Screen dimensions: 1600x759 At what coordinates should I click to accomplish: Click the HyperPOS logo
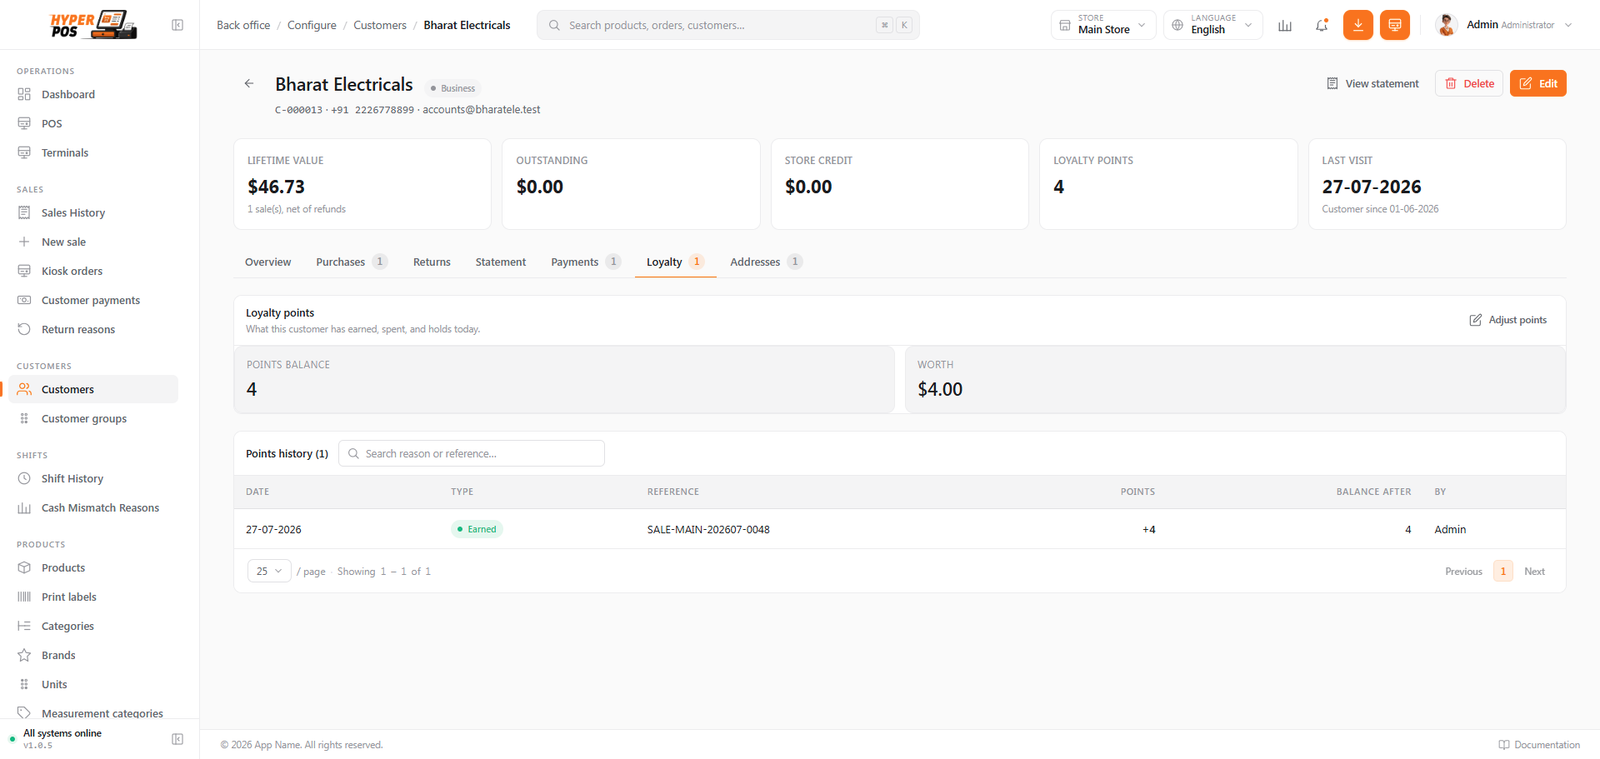[x=93, y=25]
